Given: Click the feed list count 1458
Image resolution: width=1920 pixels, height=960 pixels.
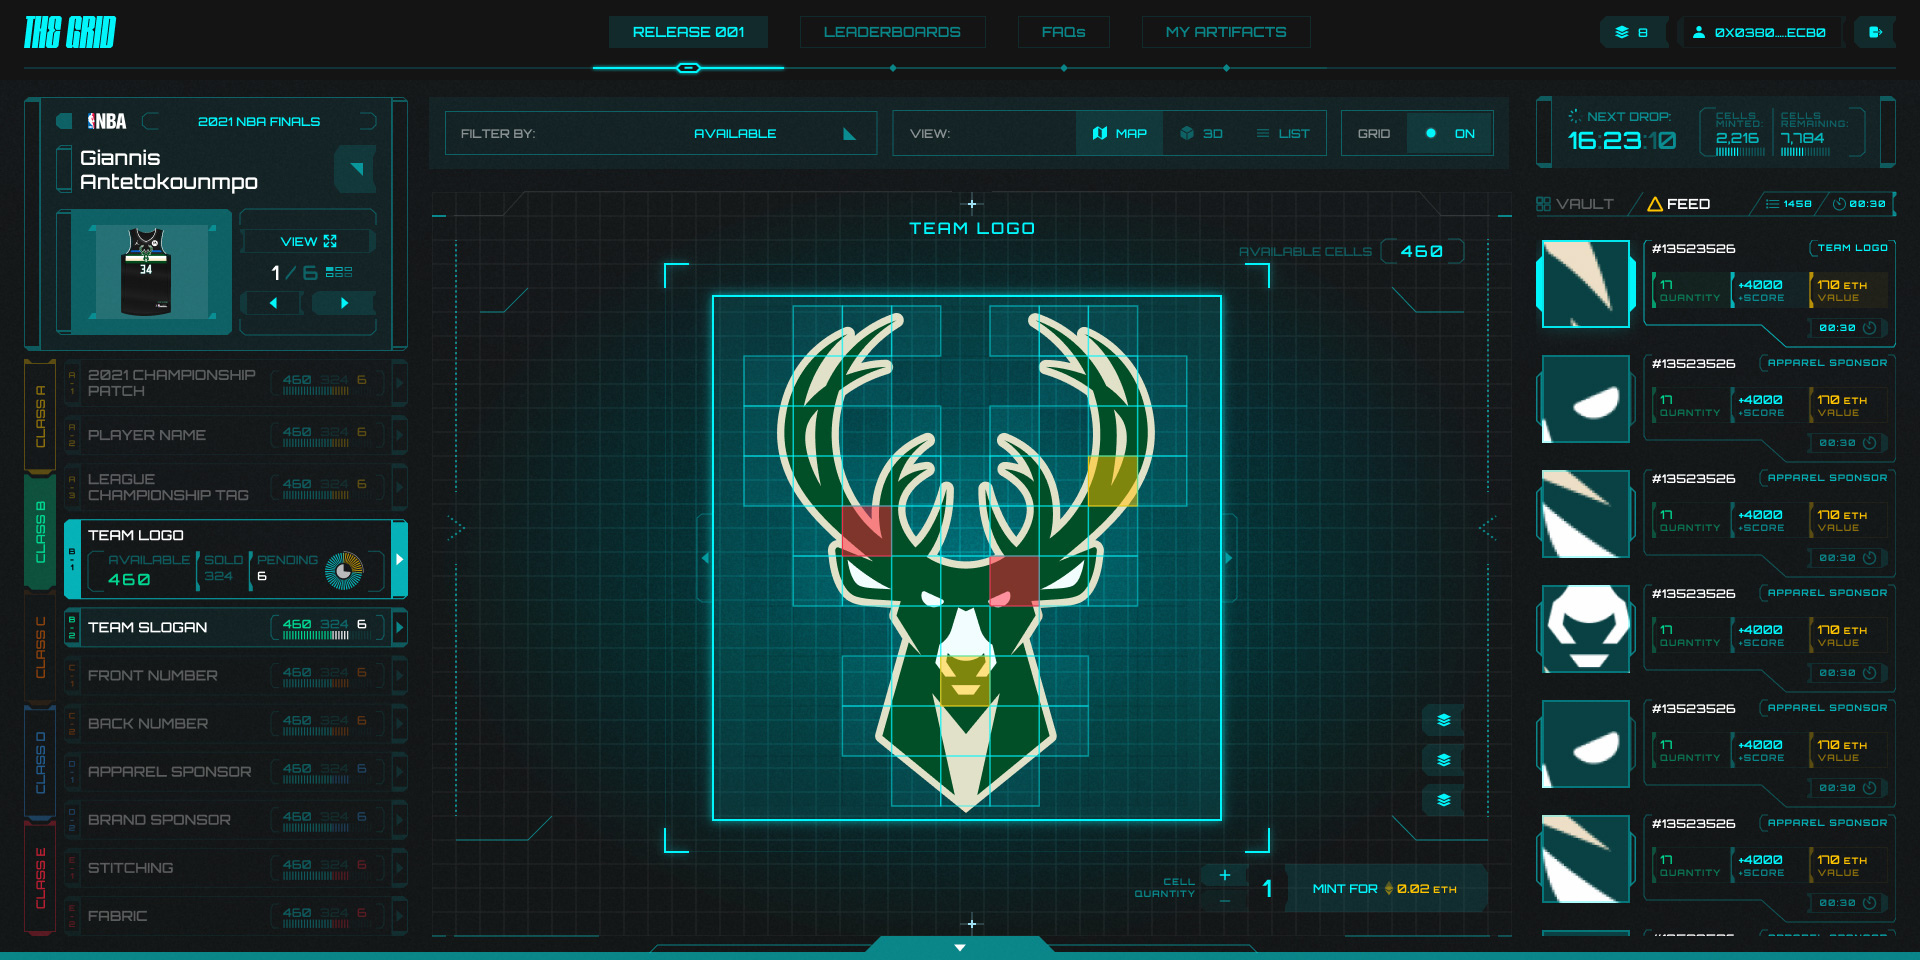Looking at the screenshot, I should [x=1789, y=204].
